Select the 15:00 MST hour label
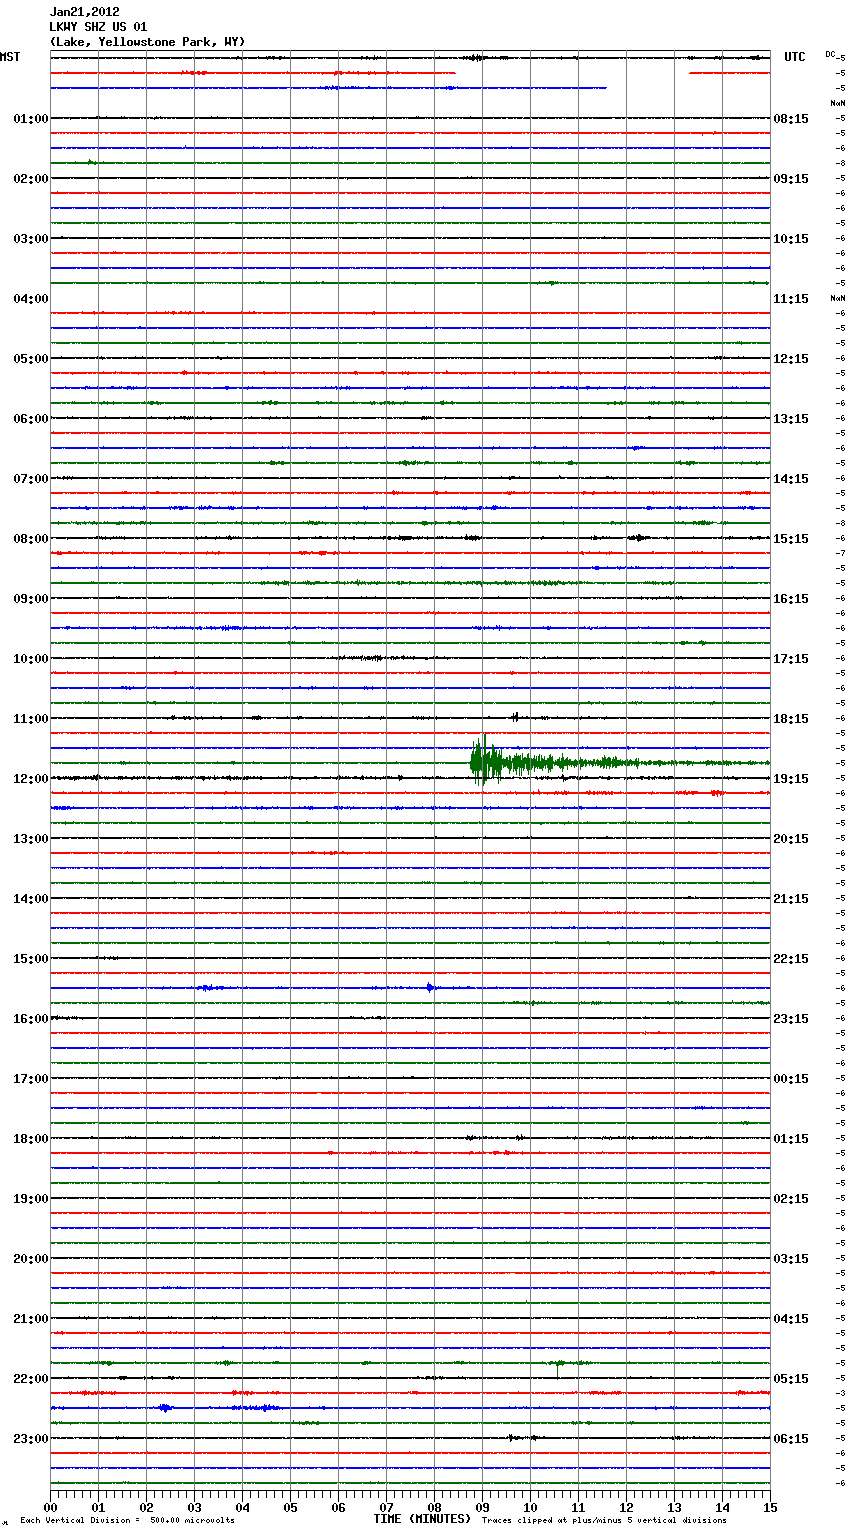 point(30,959)
